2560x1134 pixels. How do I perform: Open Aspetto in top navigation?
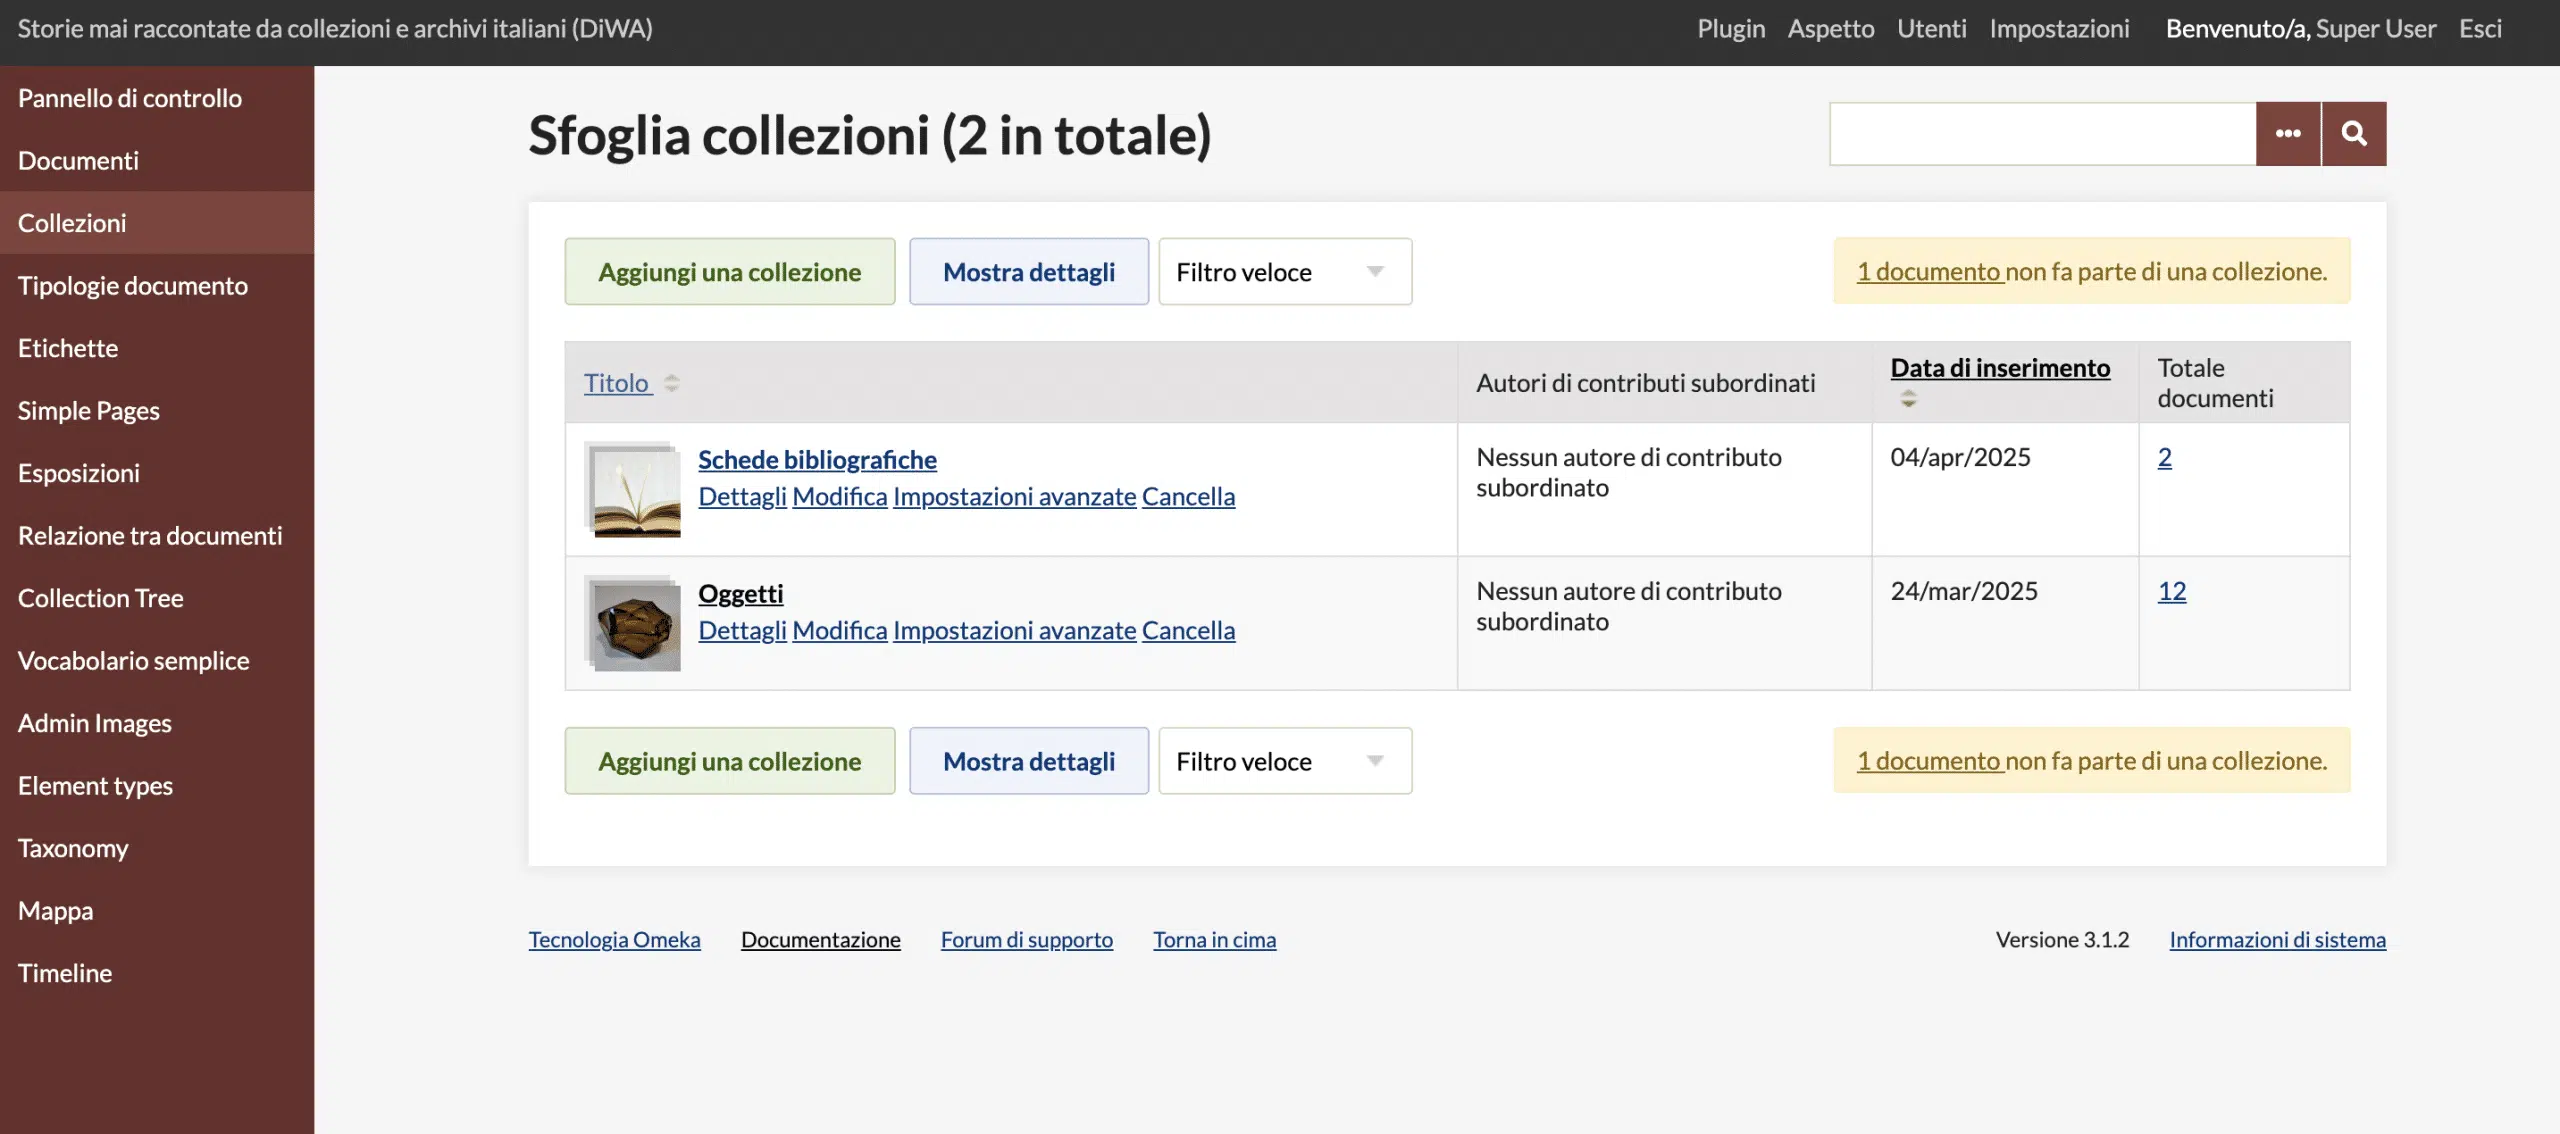(x=1831, y=29)
